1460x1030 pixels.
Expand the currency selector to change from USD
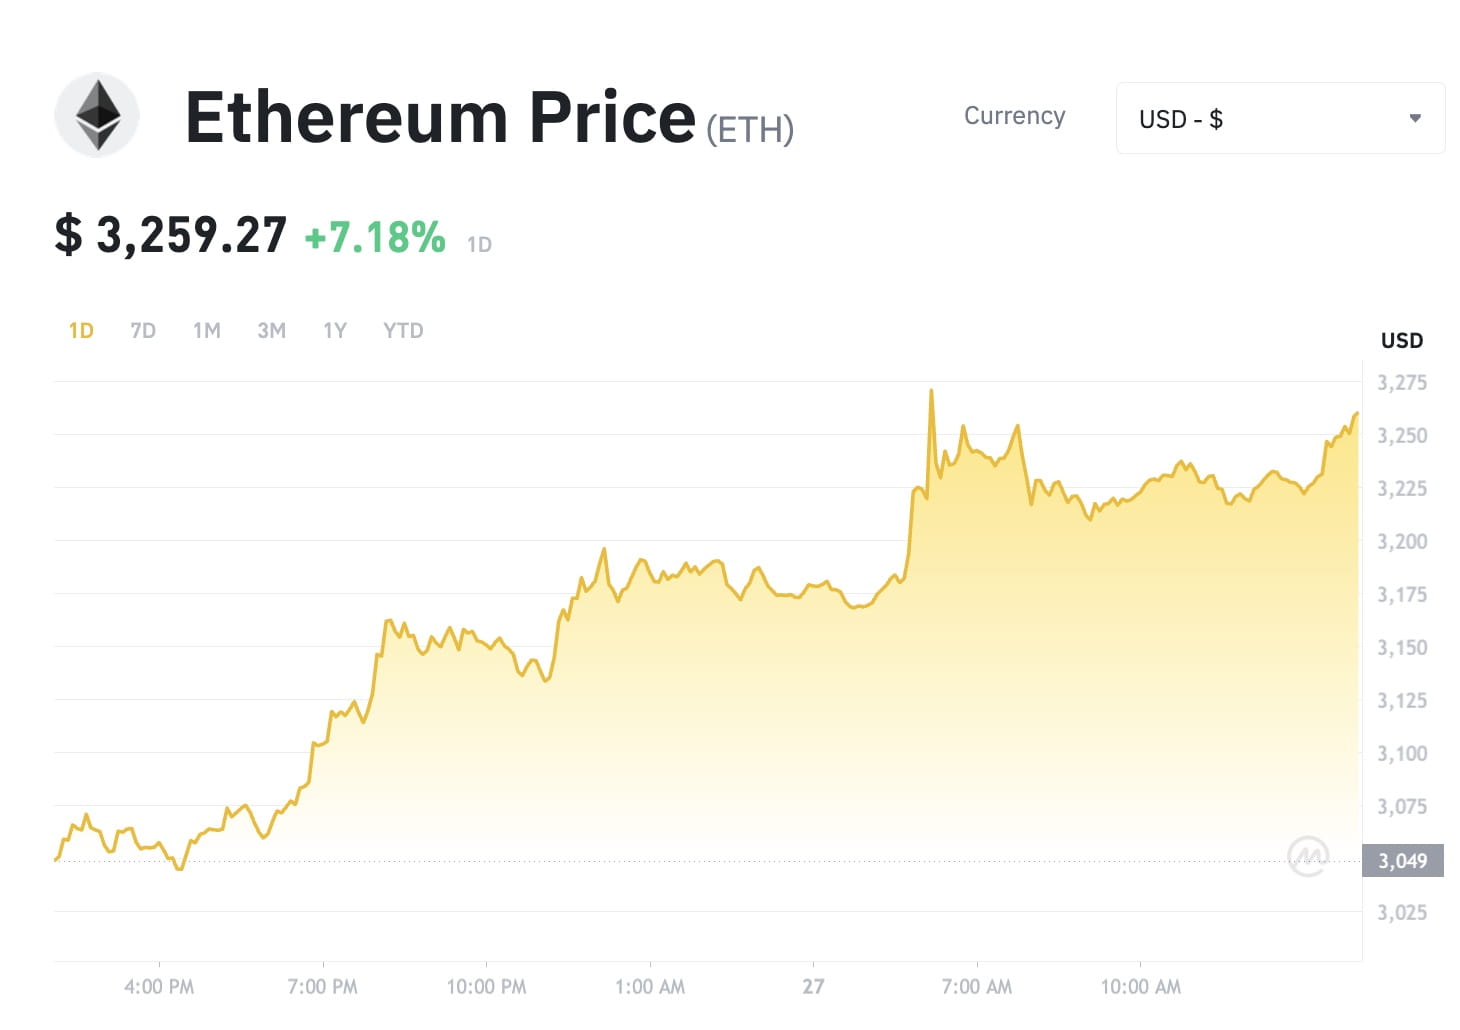[1280, 117]
